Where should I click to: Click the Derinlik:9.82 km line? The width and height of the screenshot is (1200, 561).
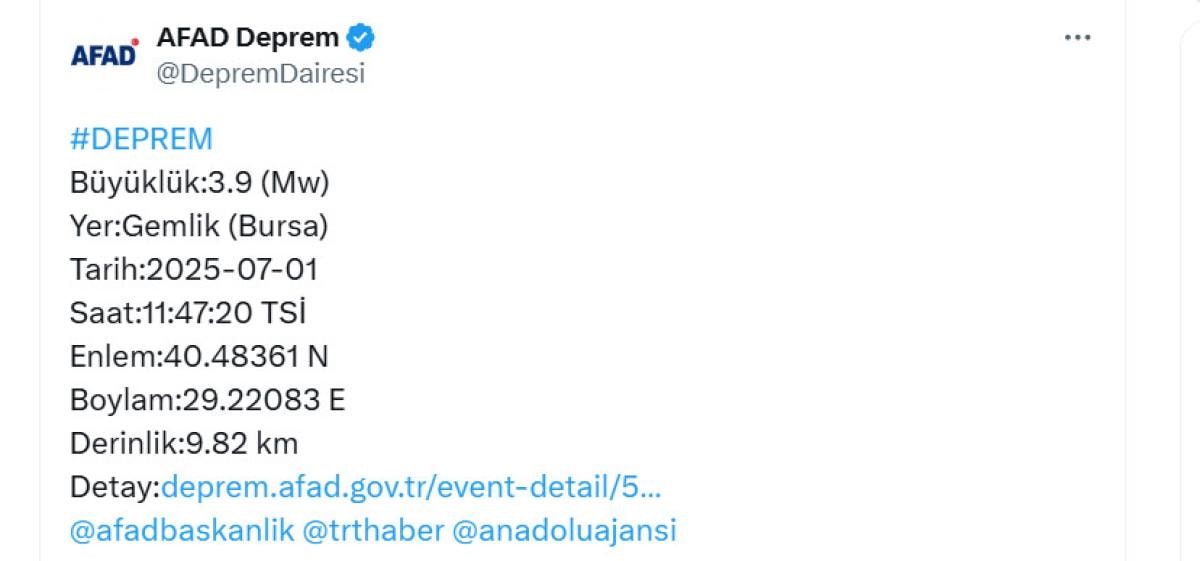pyautogui.click(x=184, y=443)
